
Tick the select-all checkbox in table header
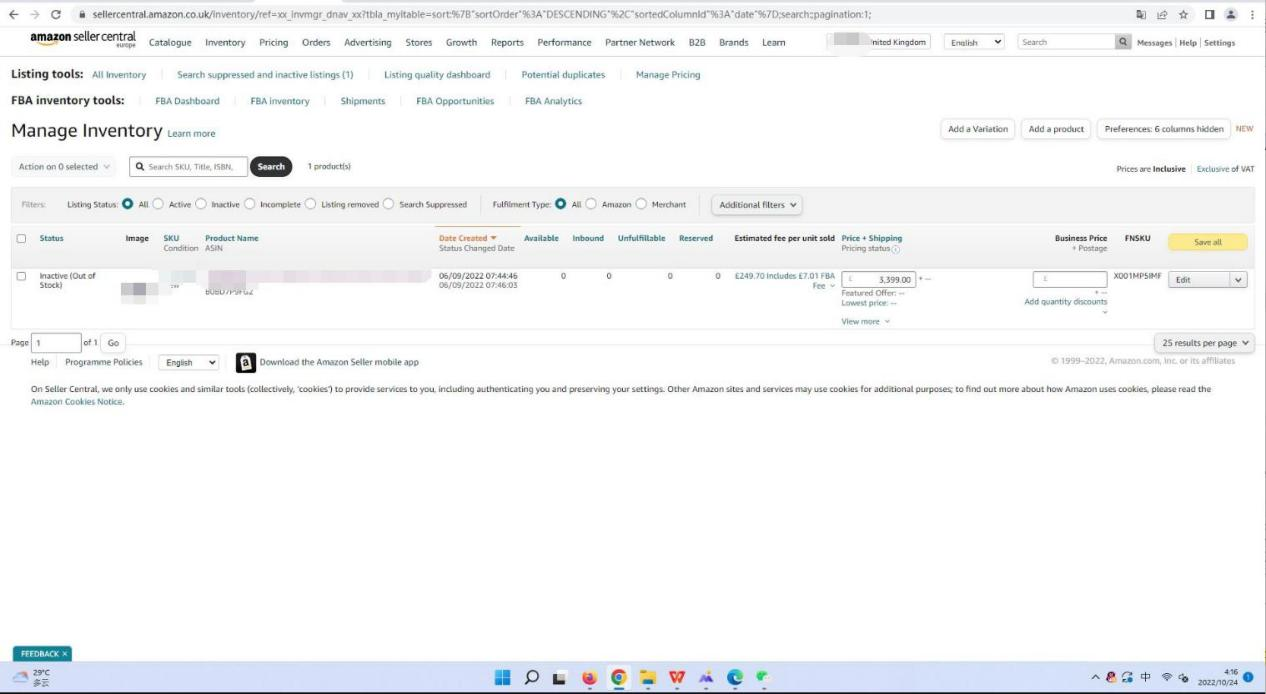click(x=21, y=239)
